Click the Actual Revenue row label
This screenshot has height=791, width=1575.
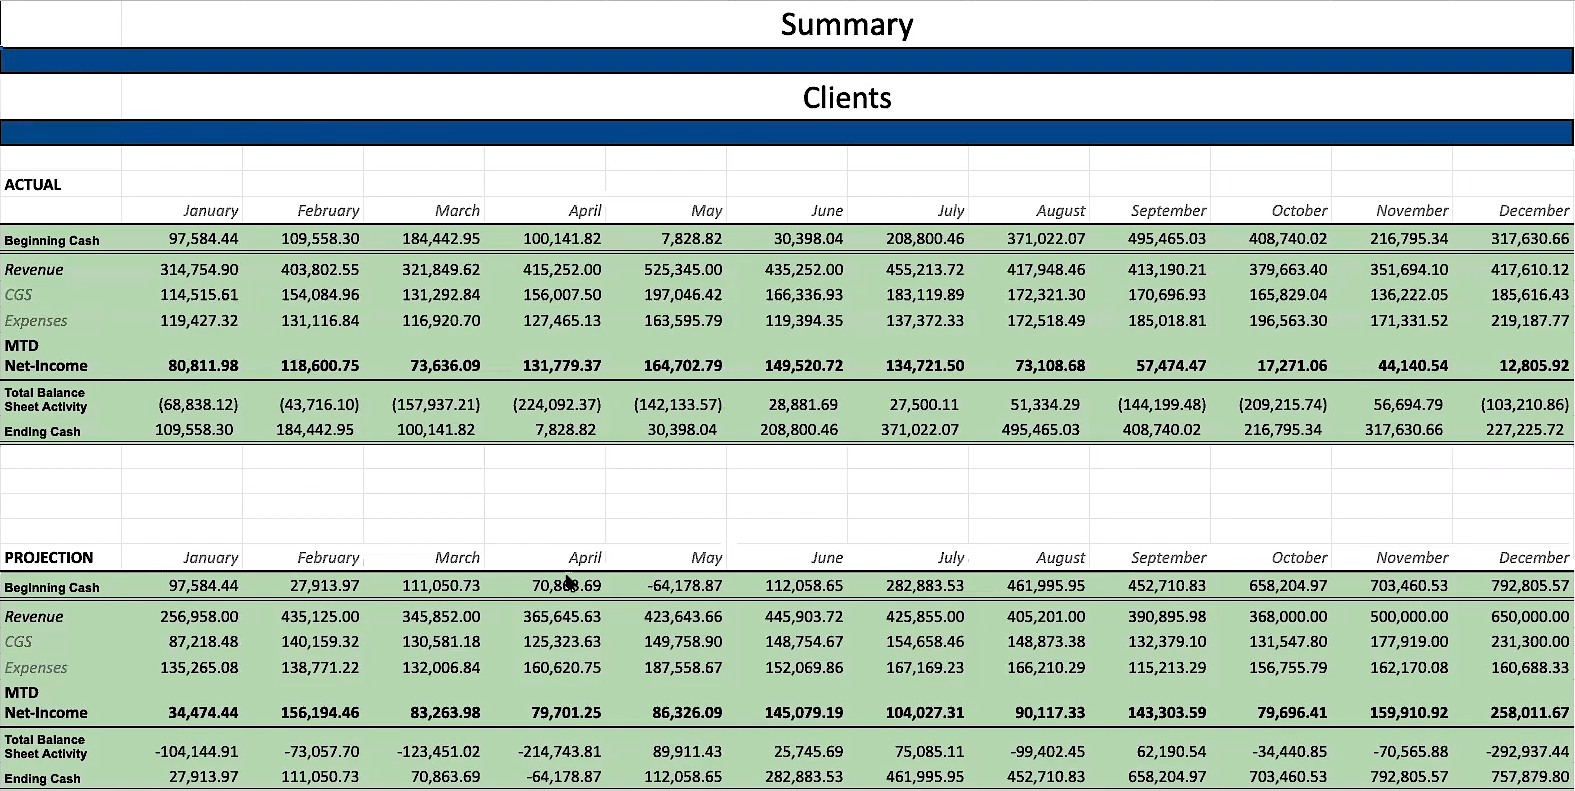pyautogui.click(x=34, y=270)
